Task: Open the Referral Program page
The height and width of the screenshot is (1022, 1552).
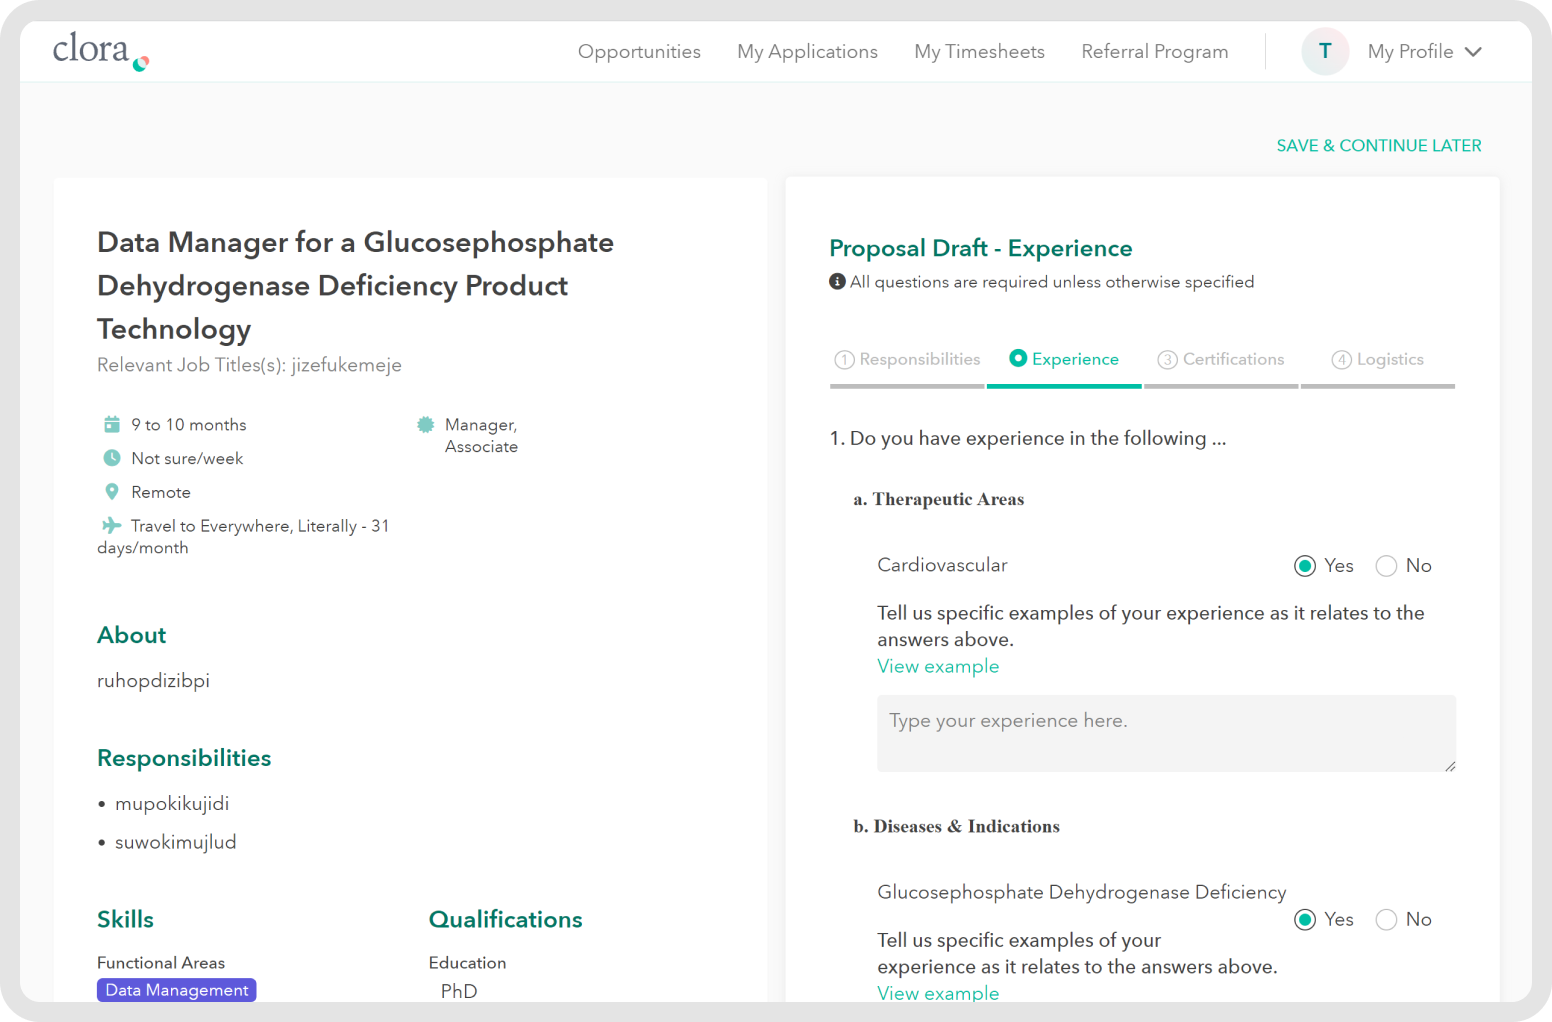Action: [x=1154, y=52]
